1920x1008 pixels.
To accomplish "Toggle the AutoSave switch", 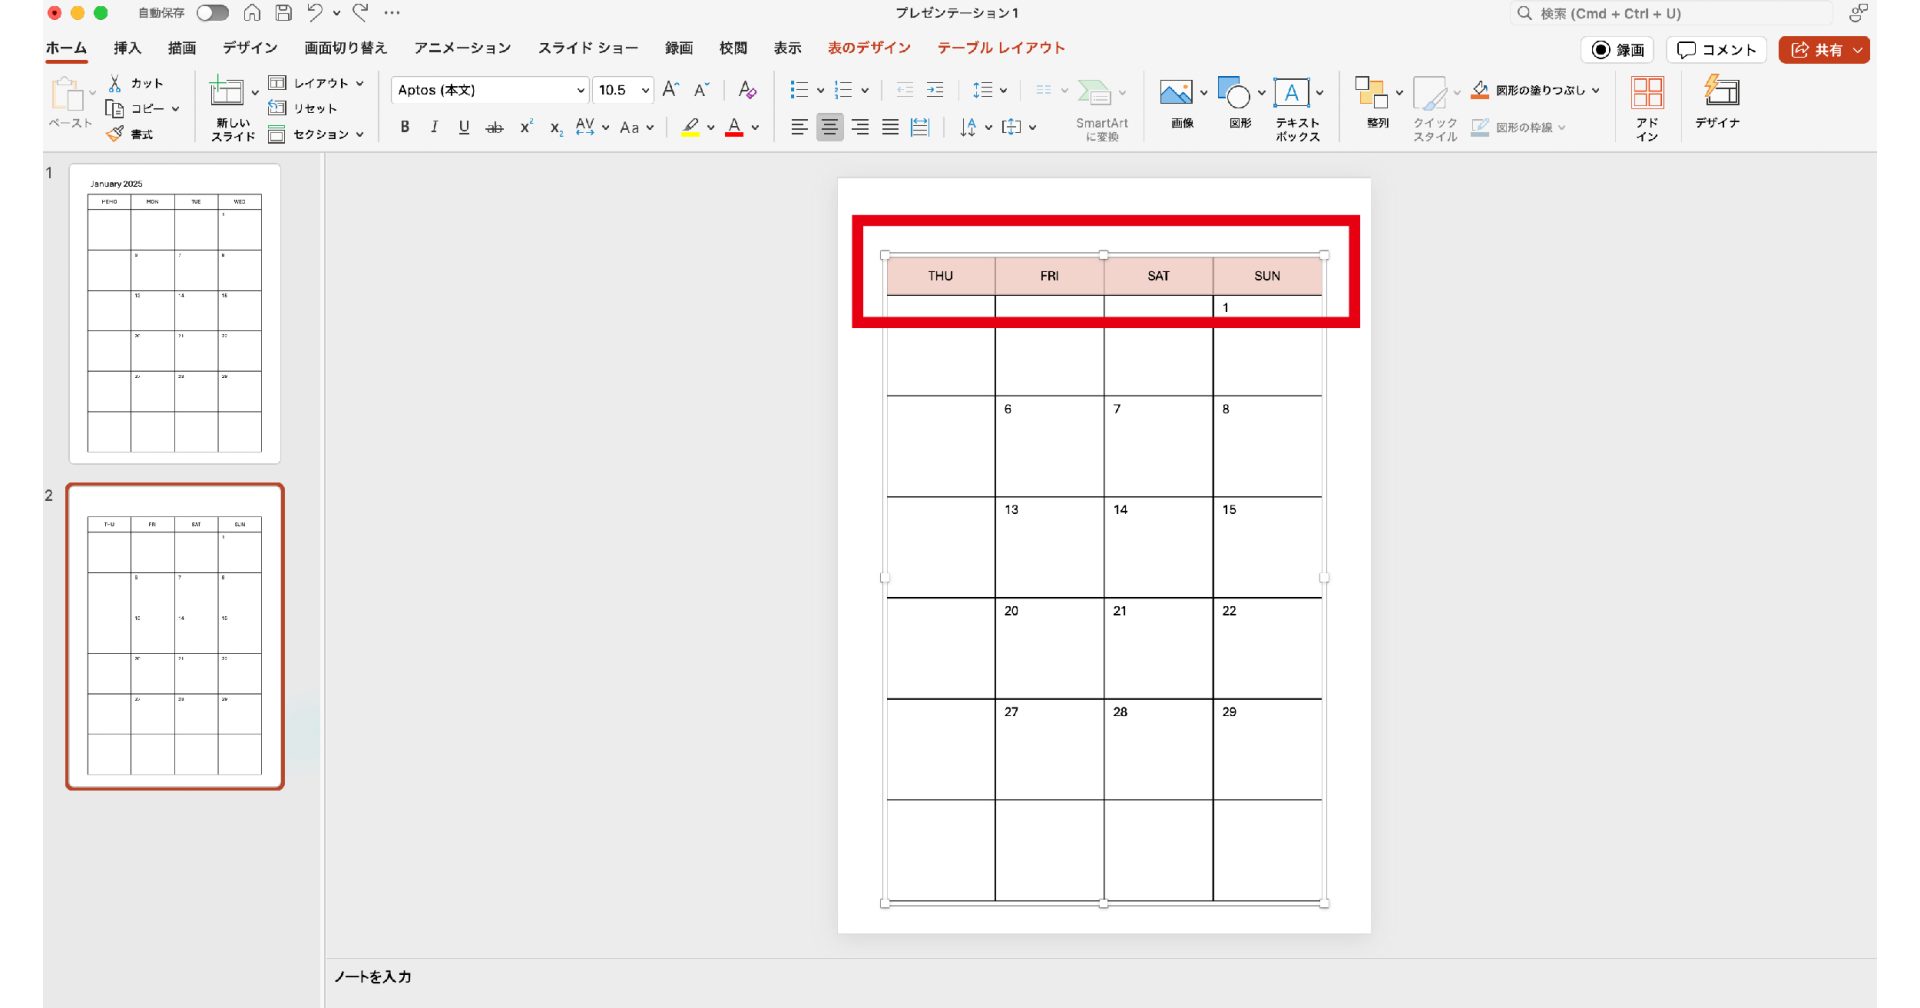I will tap(212, 13).
